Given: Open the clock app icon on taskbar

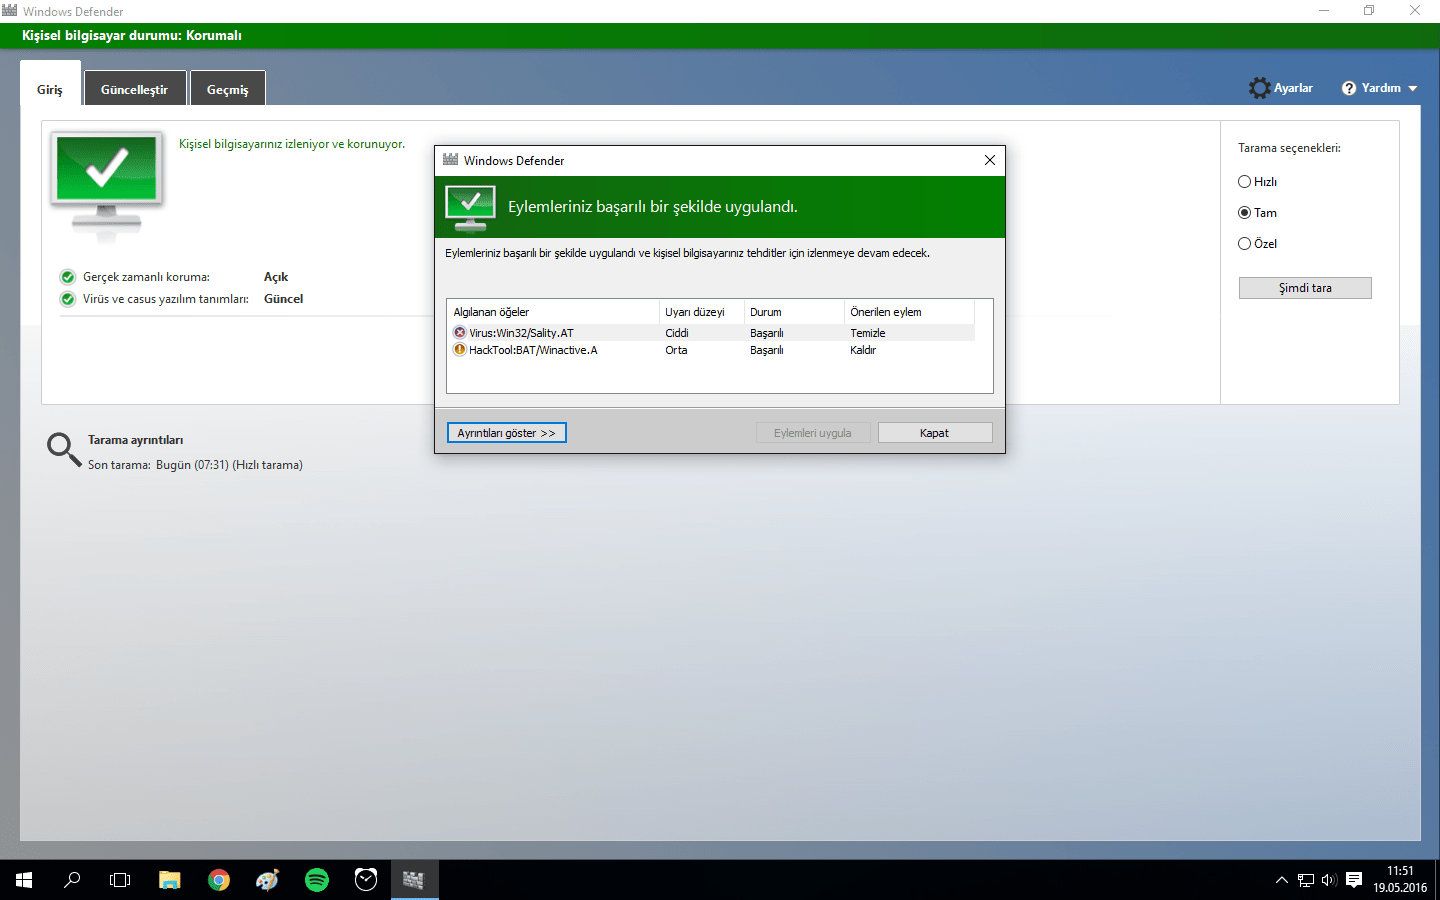Looking at the screenshot, I should [x=366, y=880].
